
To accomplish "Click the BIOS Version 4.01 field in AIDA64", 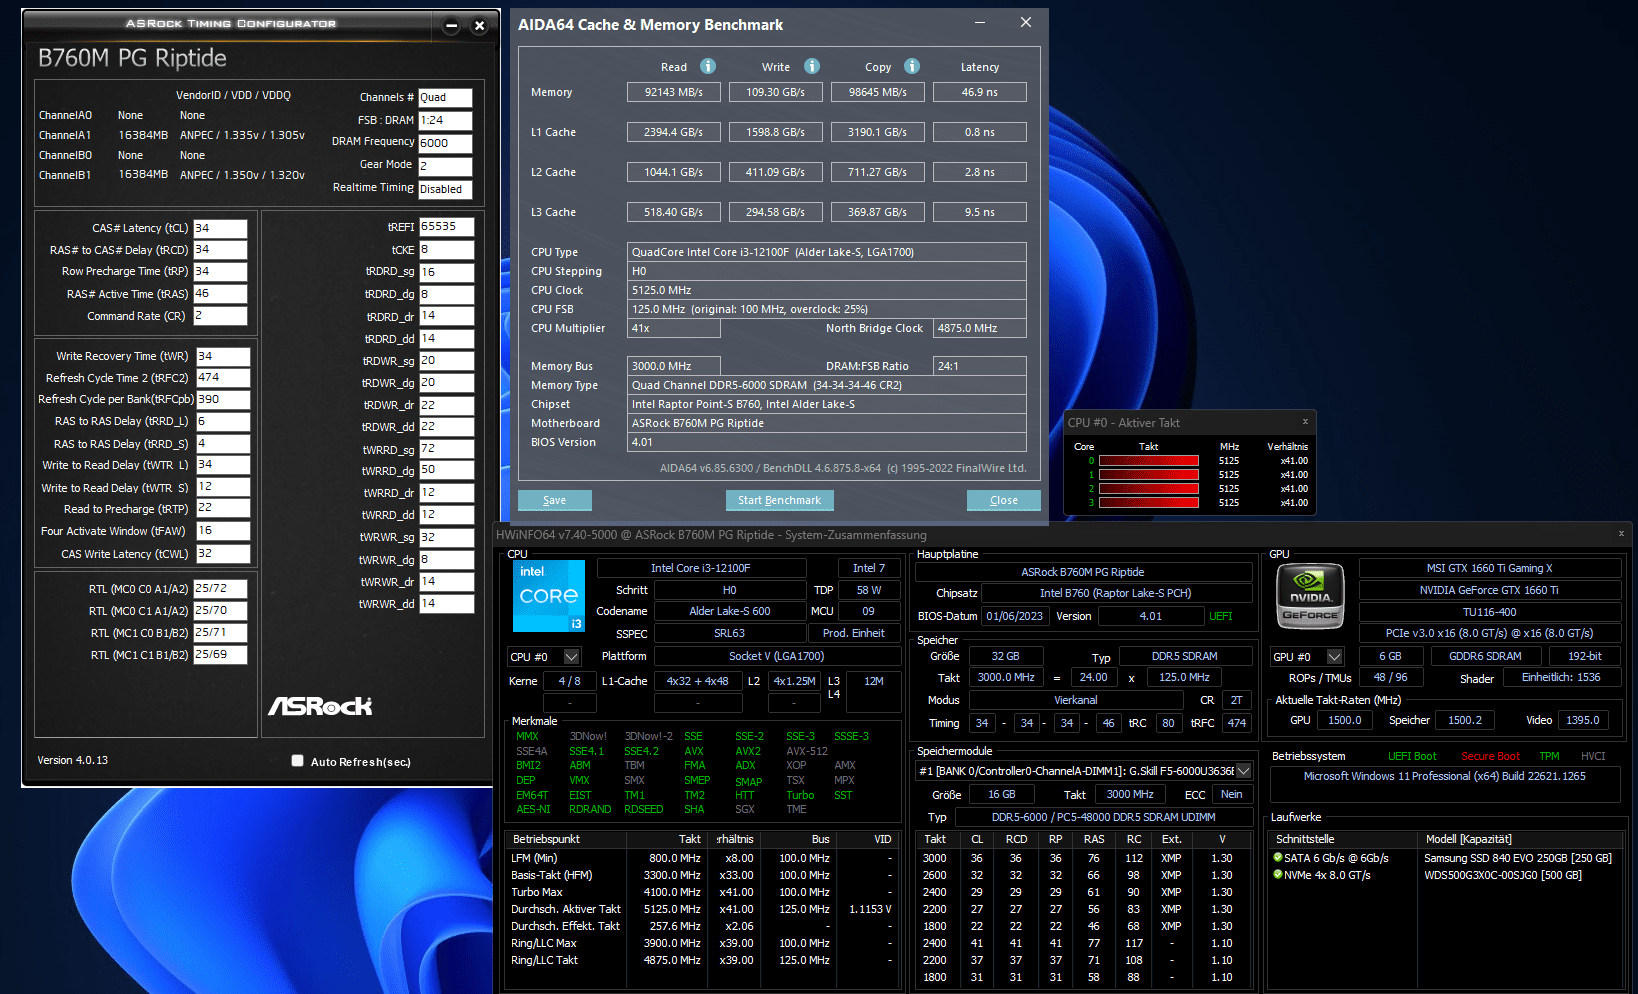I will click(827, 442).
